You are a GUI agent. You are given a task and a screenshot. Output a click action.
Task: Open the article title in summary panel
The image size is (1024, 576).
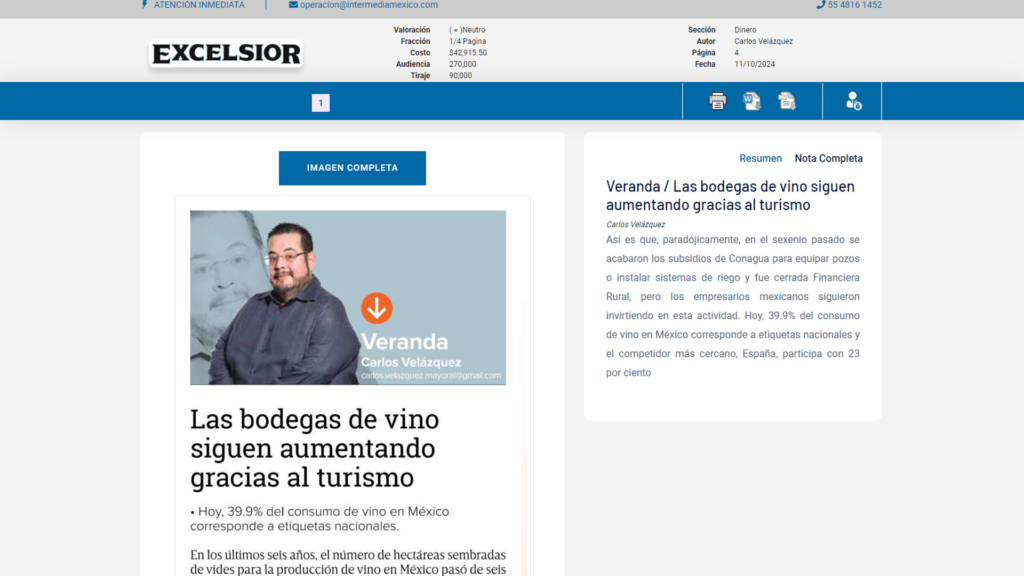click(x=730, y=195)
